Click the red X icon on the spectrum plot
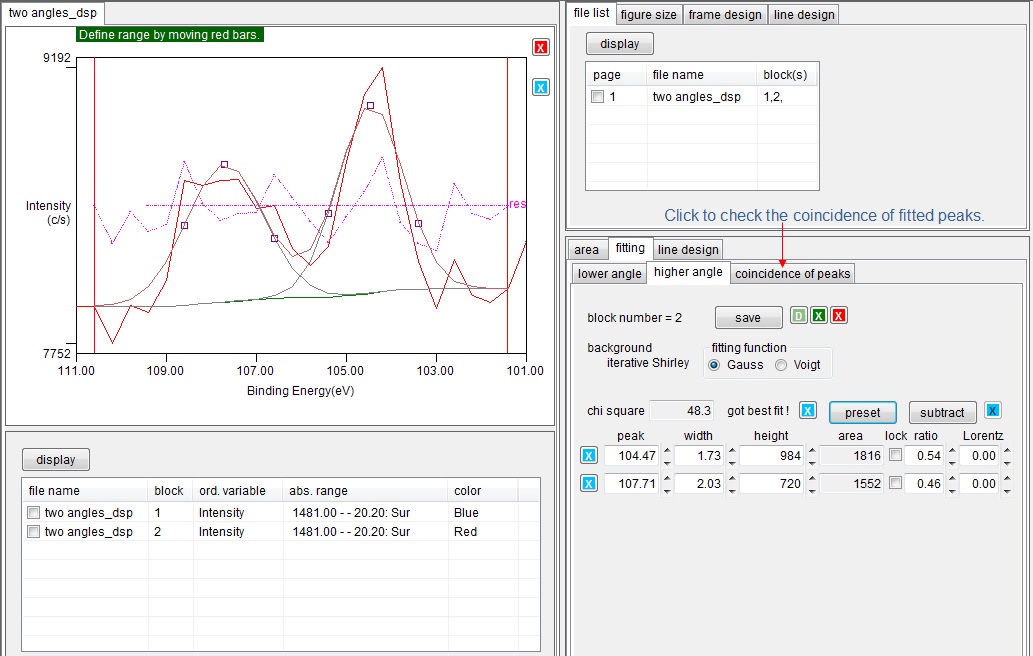1033x656 pixels. point(541,48)
